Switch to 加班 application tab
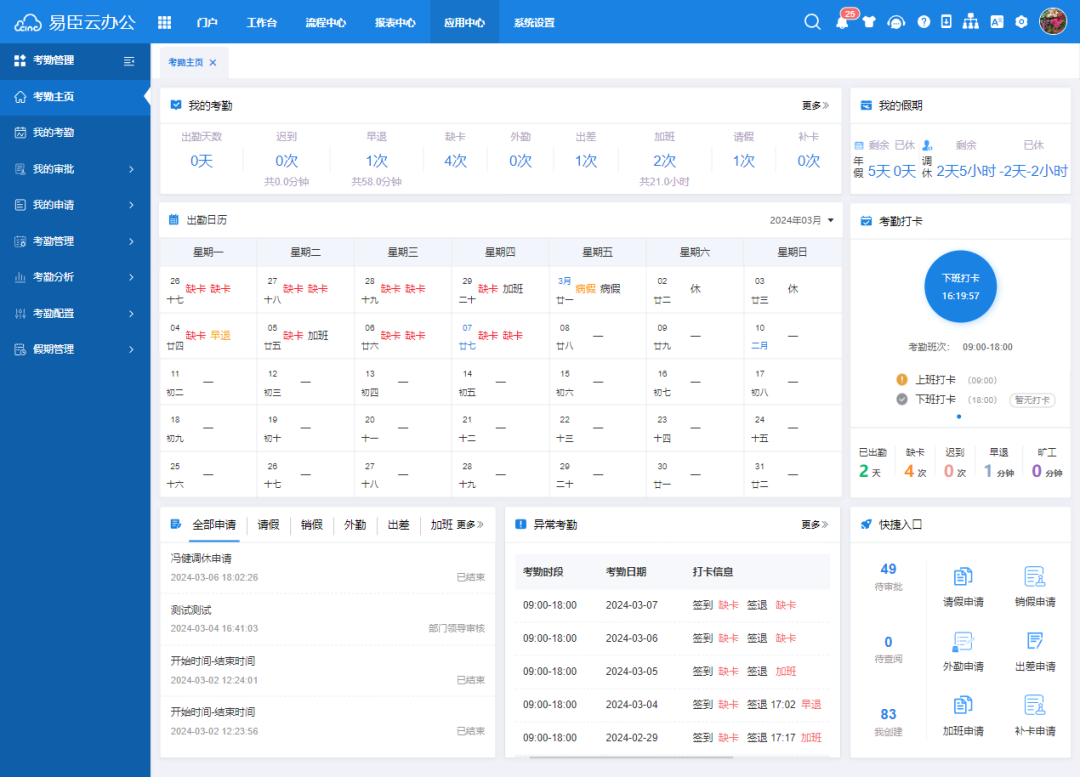Image resolution: width=1080 pixels, height=777 pixels. (442, 525)
